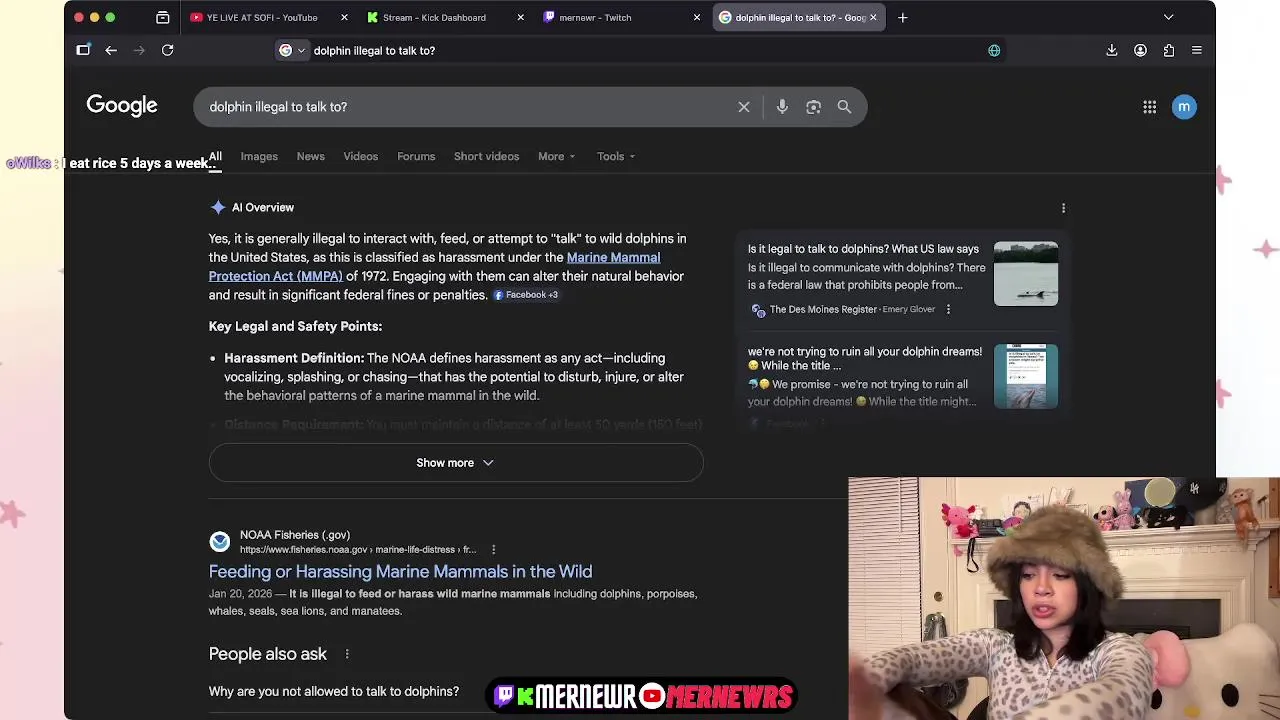The image size is (1280, 720).
Task: Open the downloads icon in the toolbar
Action: 1112,50
